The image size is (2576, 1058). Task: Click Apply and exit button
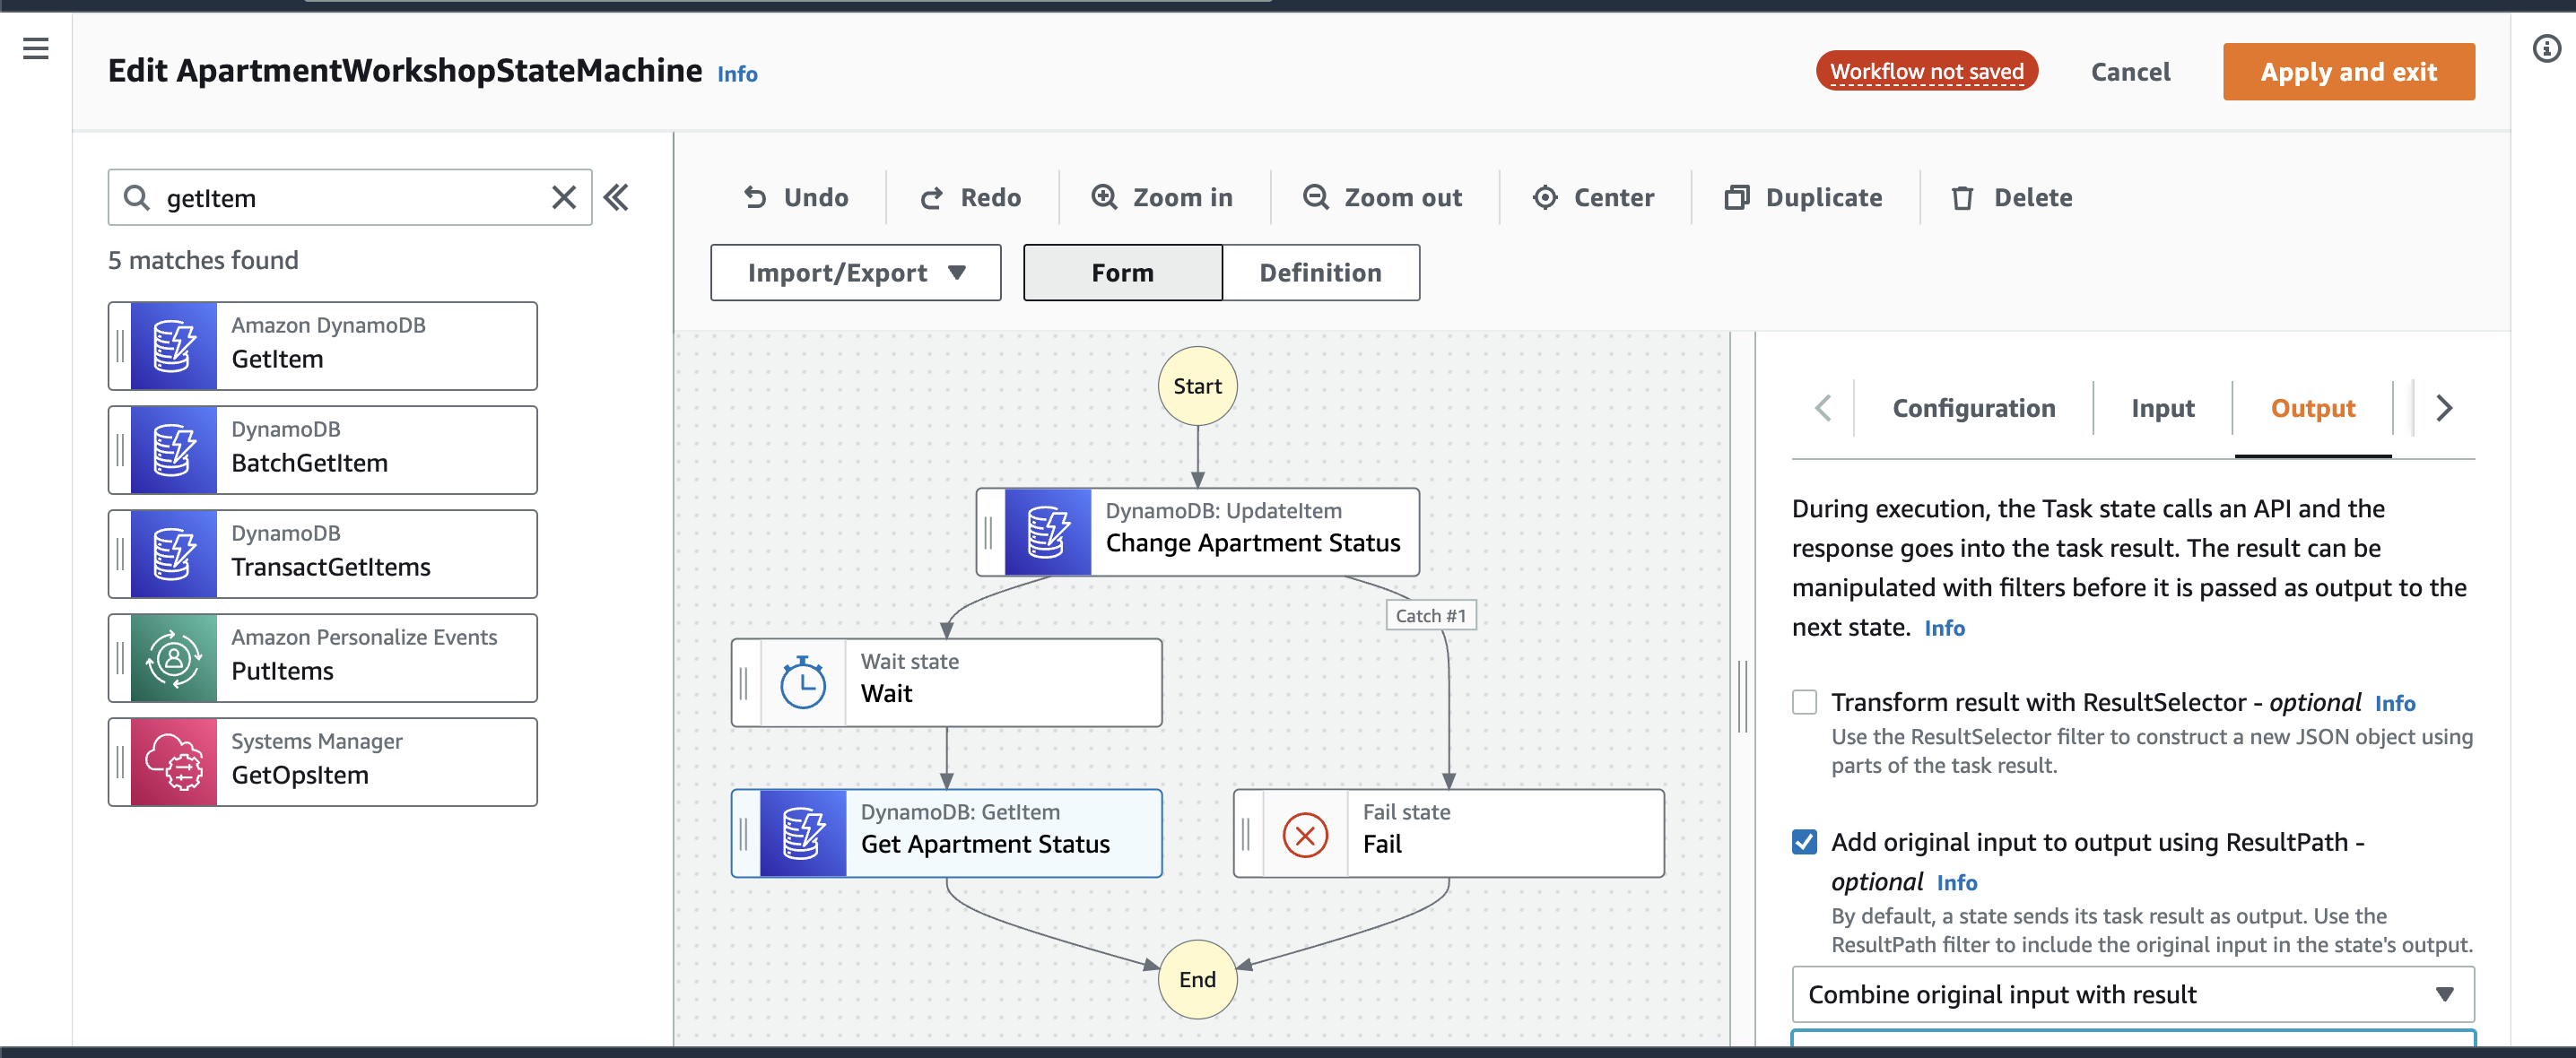point(2348,71)
